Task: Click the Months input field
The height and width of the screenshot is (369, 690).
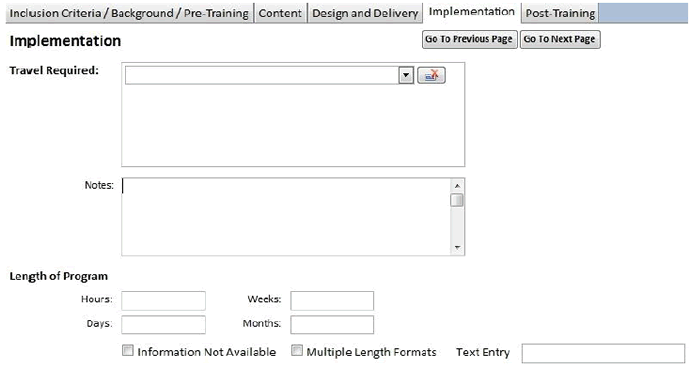Action: click(x=332, y=325)
